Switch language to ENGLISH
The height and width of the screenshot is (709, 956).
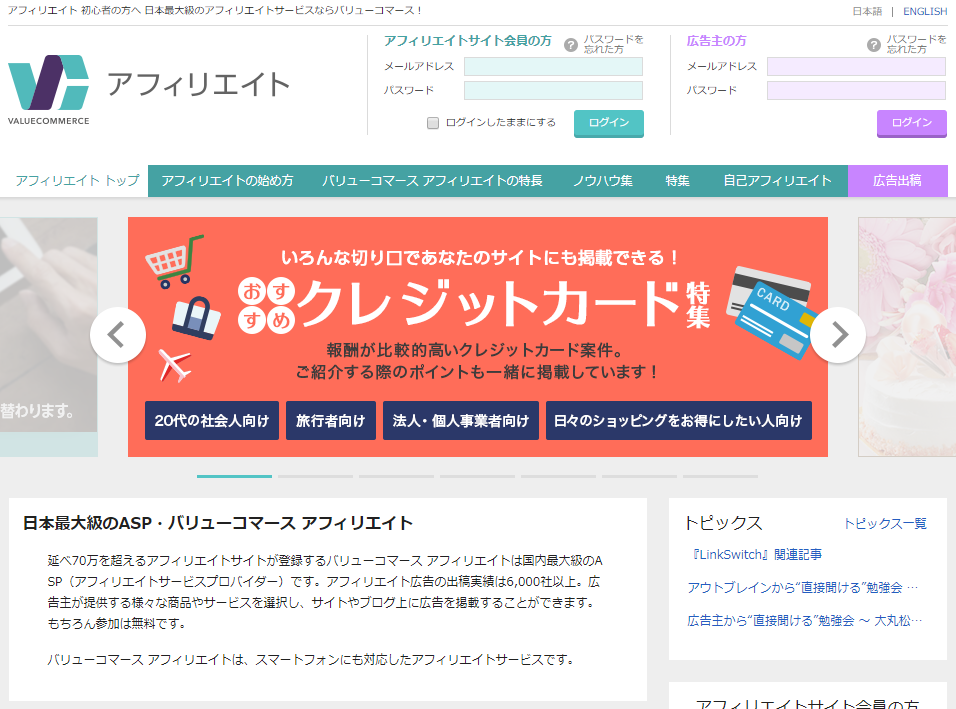point(925,11)
